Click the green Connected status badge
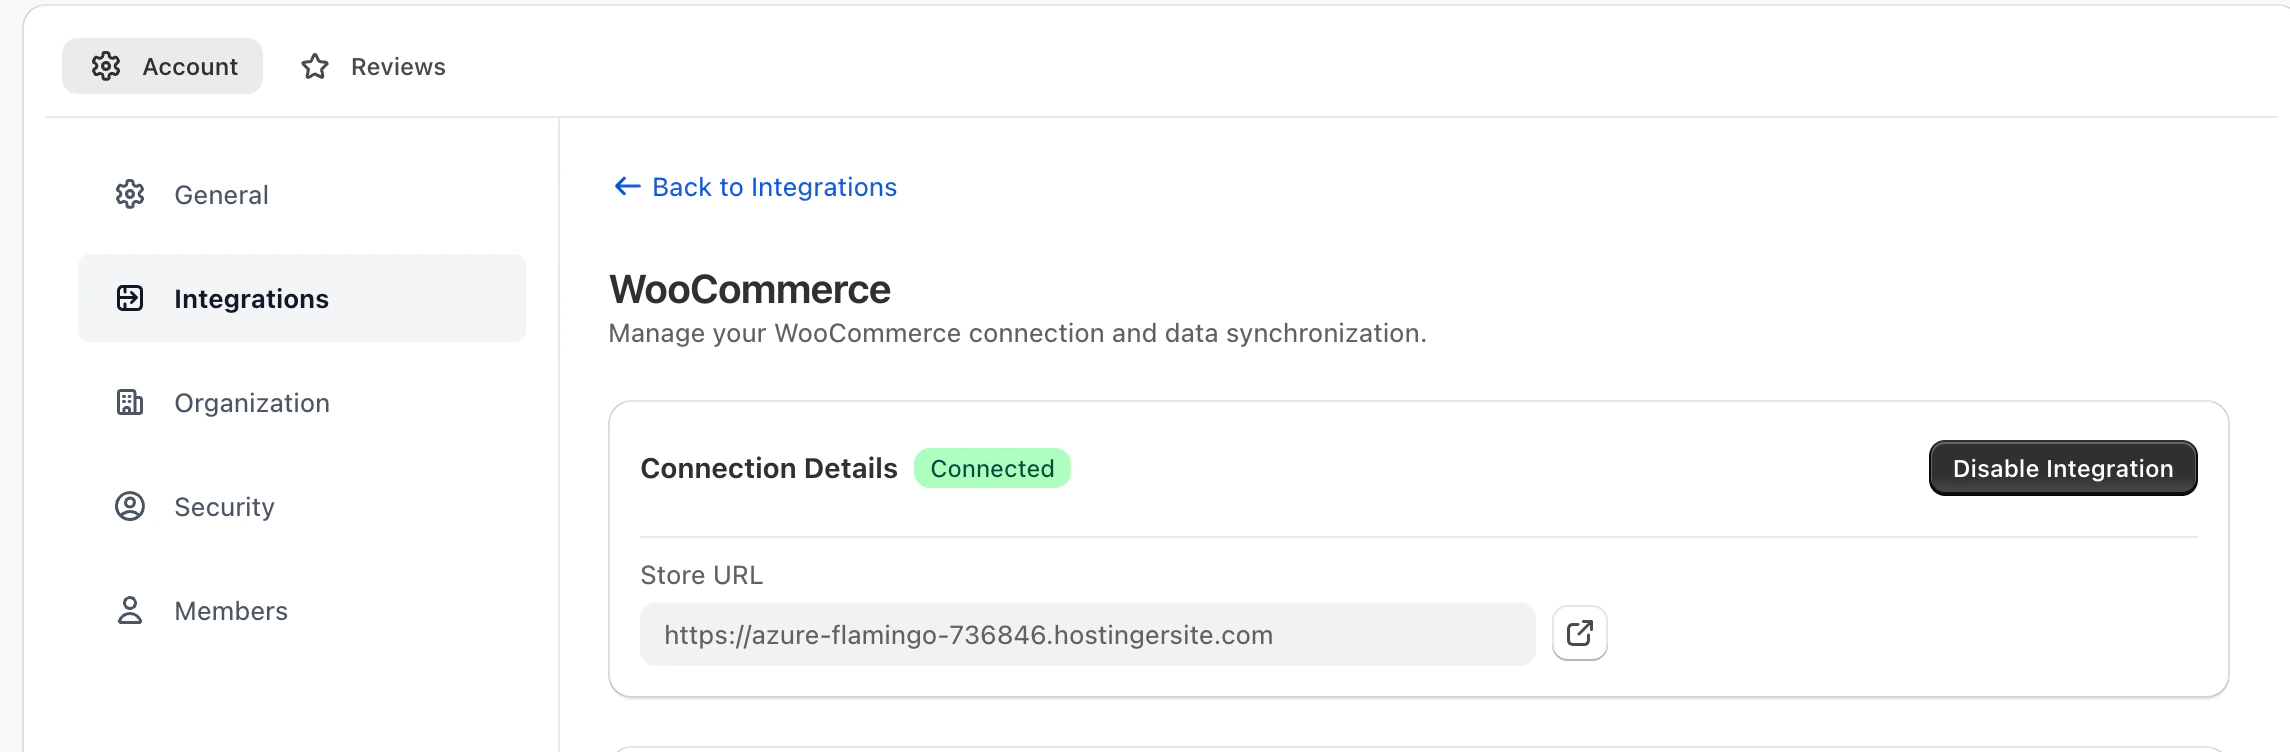 point(992,468)
